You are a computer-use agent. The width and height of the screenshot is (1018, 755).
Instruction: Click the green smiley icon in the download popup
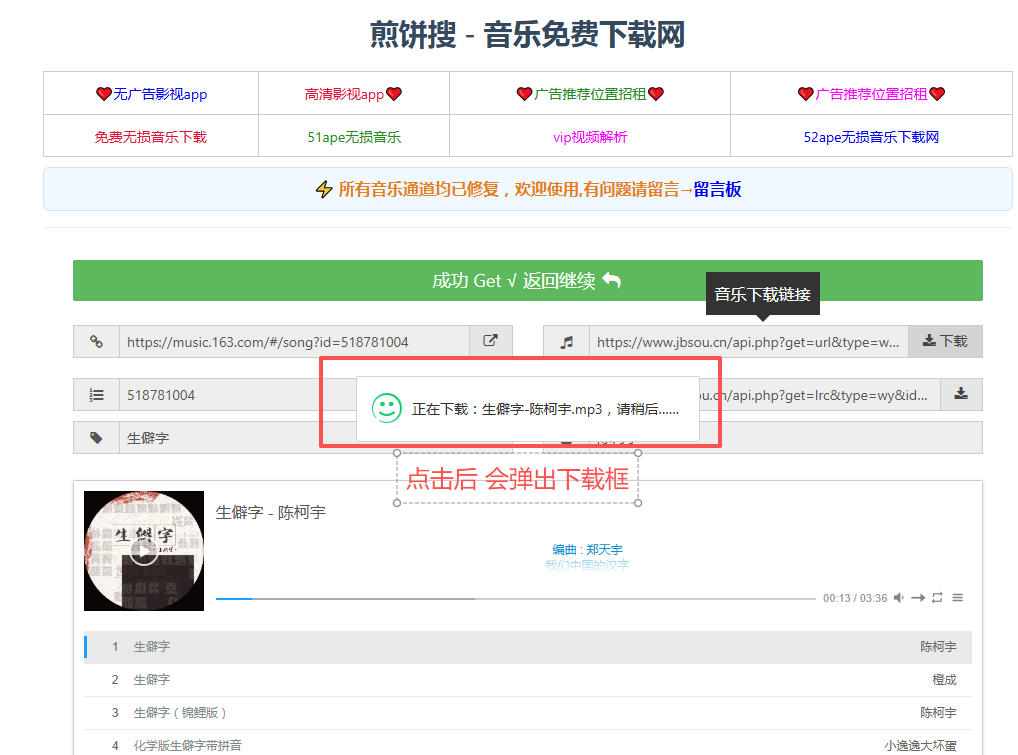click(385, 407)
